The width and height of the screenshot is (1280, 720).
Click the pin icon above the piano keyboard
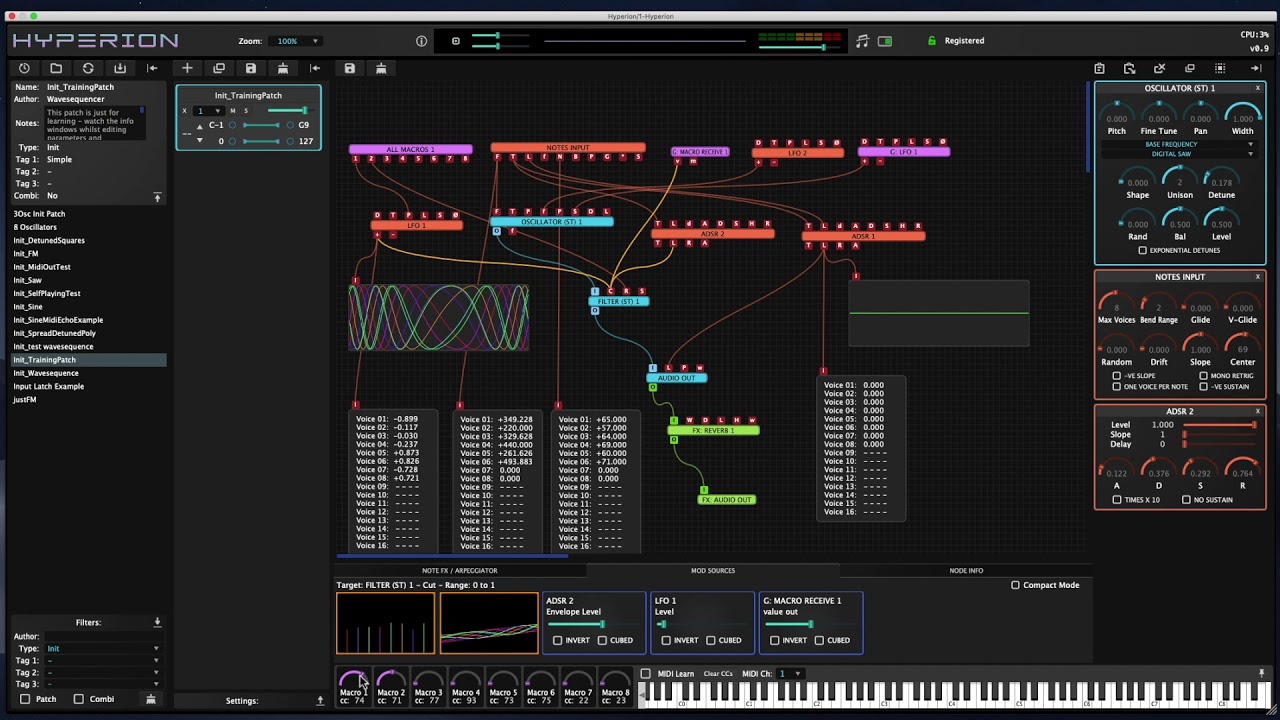click(1261, 673)
